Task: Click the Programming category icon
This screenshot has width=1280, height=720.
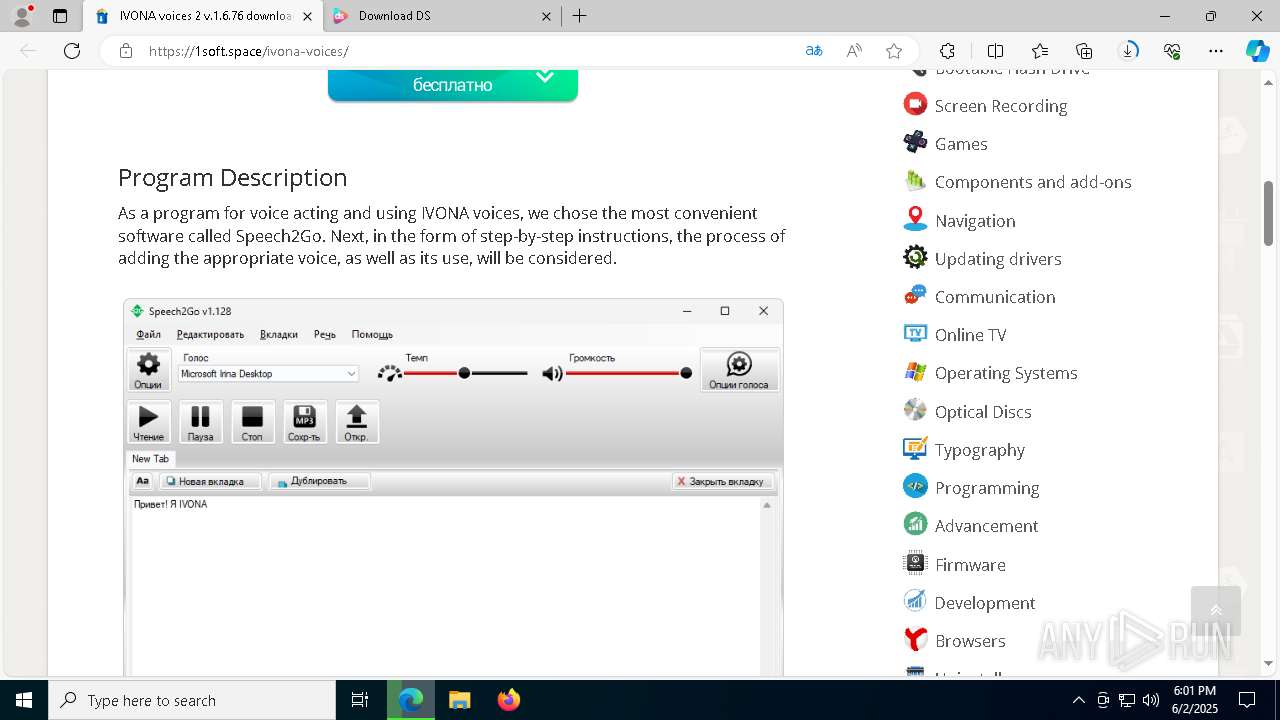Action: coord(915,486)
